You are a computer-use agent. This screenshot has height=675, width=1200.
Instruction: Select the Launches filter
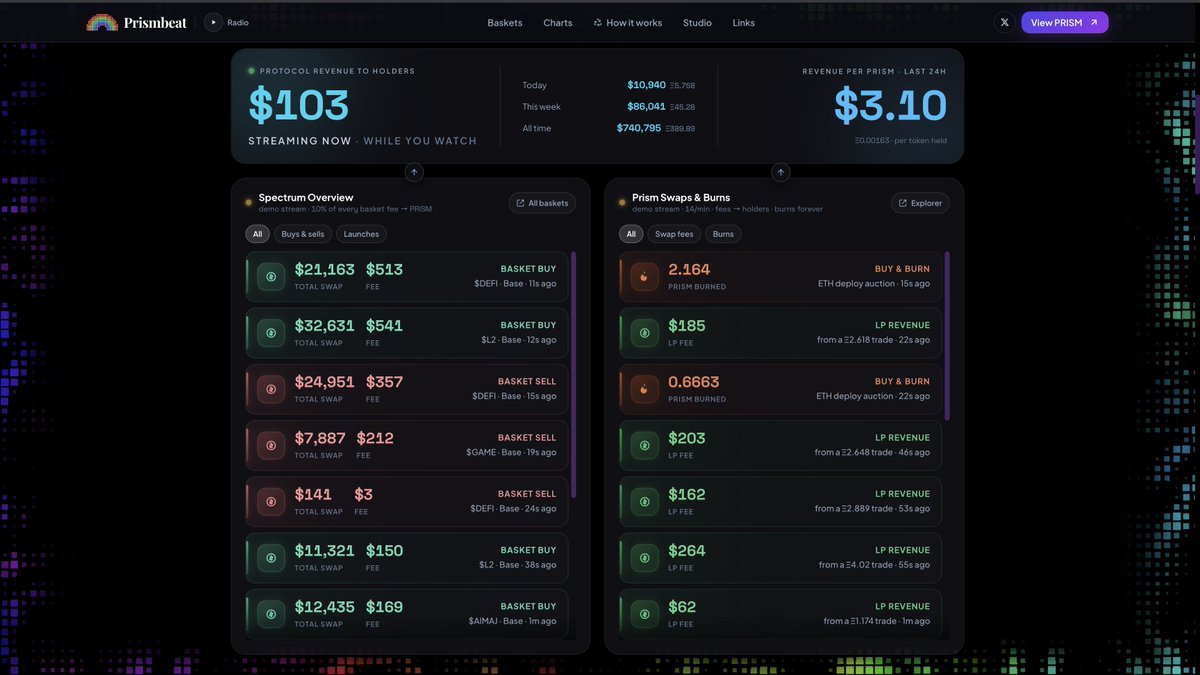point(361,234)
